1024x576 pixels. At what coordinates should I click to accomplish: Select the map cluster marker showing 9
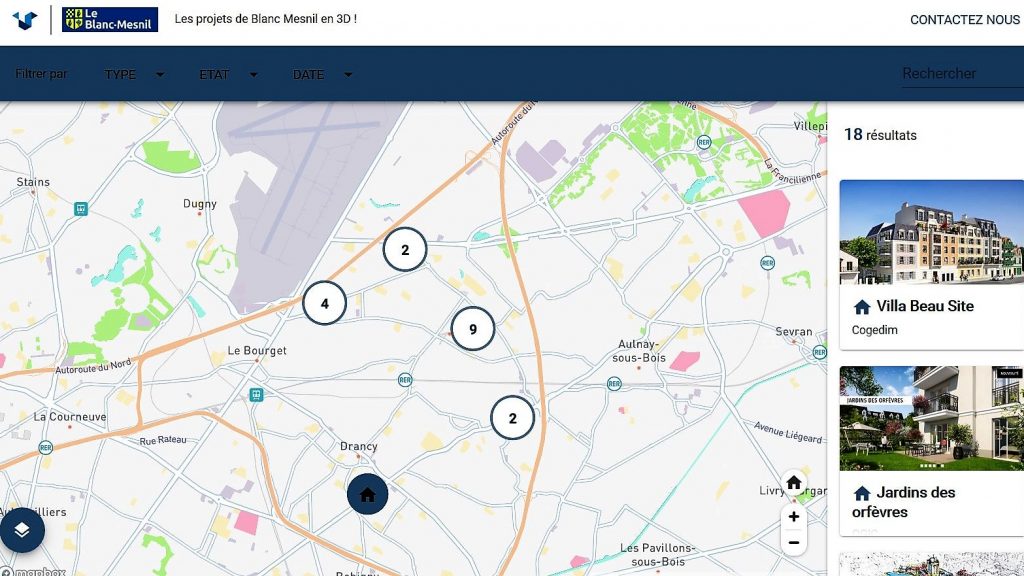click(473, 328)
